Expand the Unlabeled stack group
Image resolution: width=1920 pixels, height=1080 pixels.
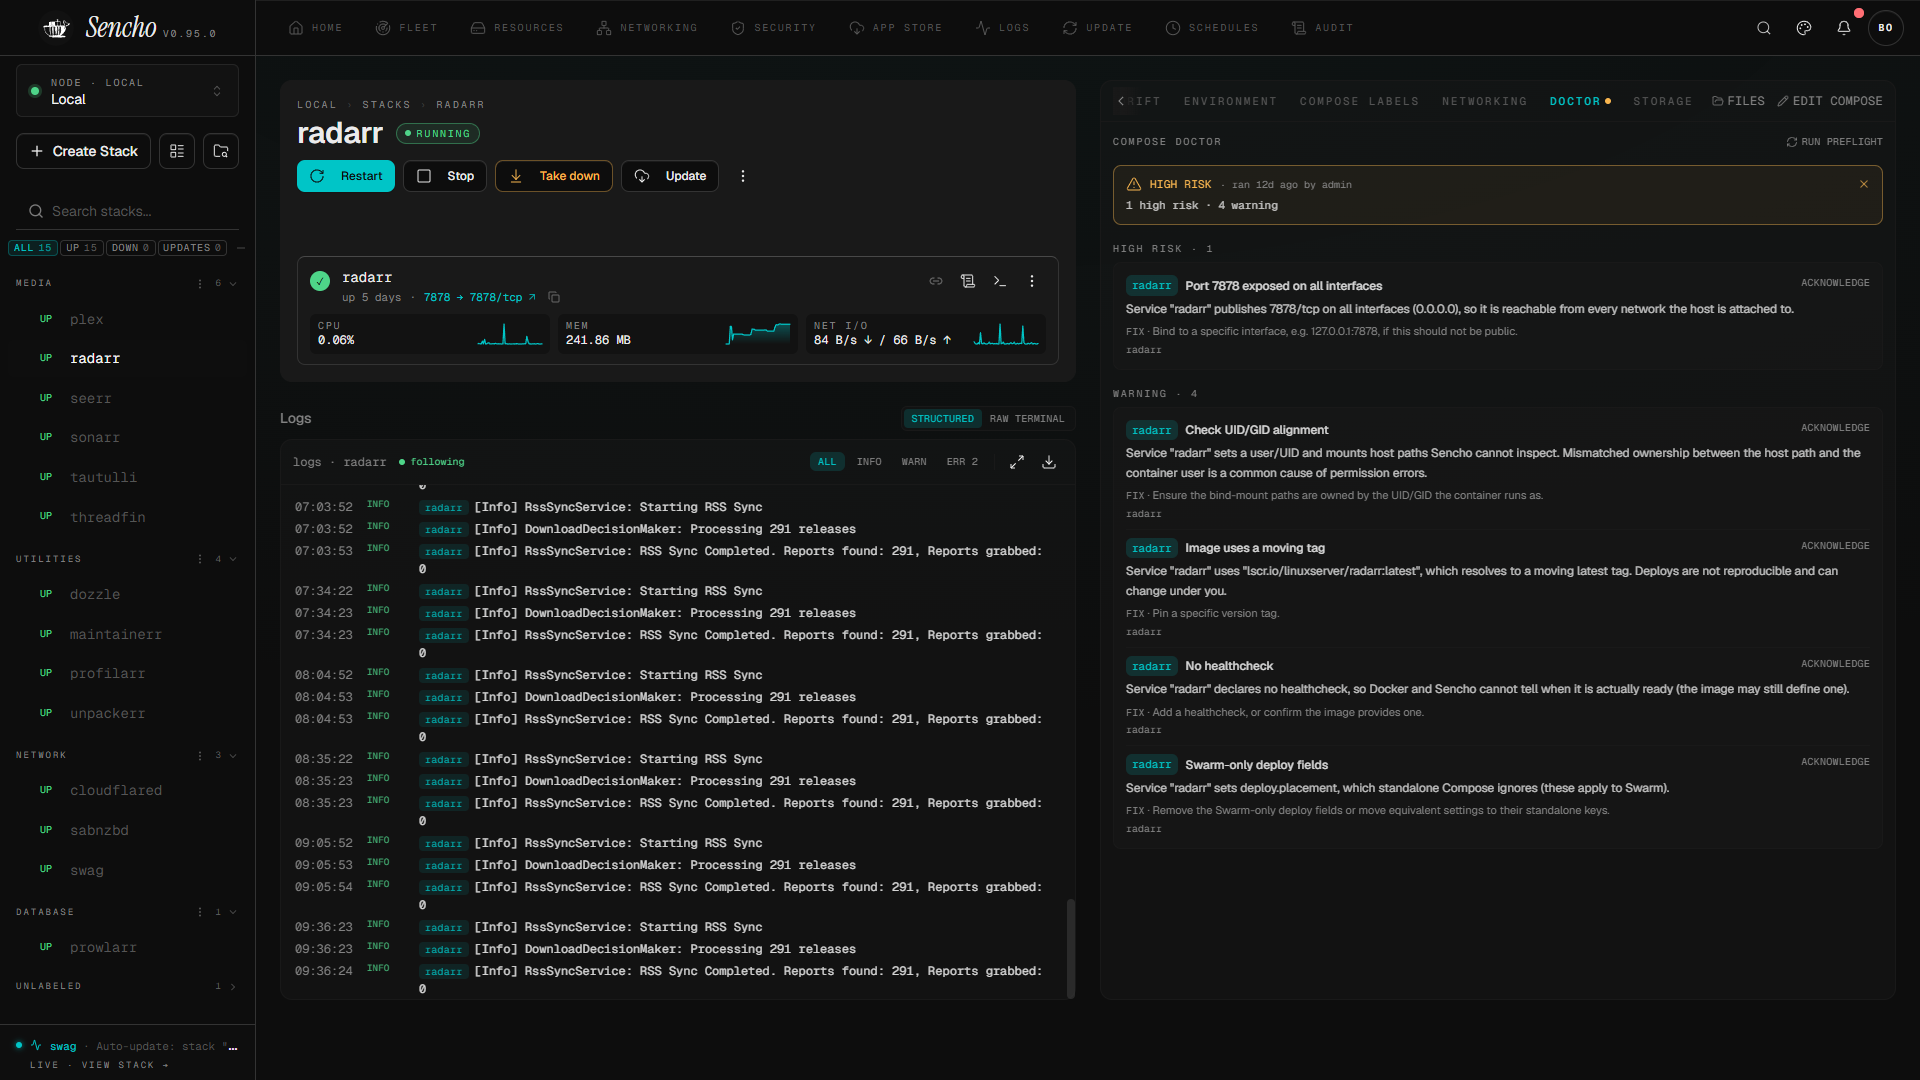[x=233, y=986]
